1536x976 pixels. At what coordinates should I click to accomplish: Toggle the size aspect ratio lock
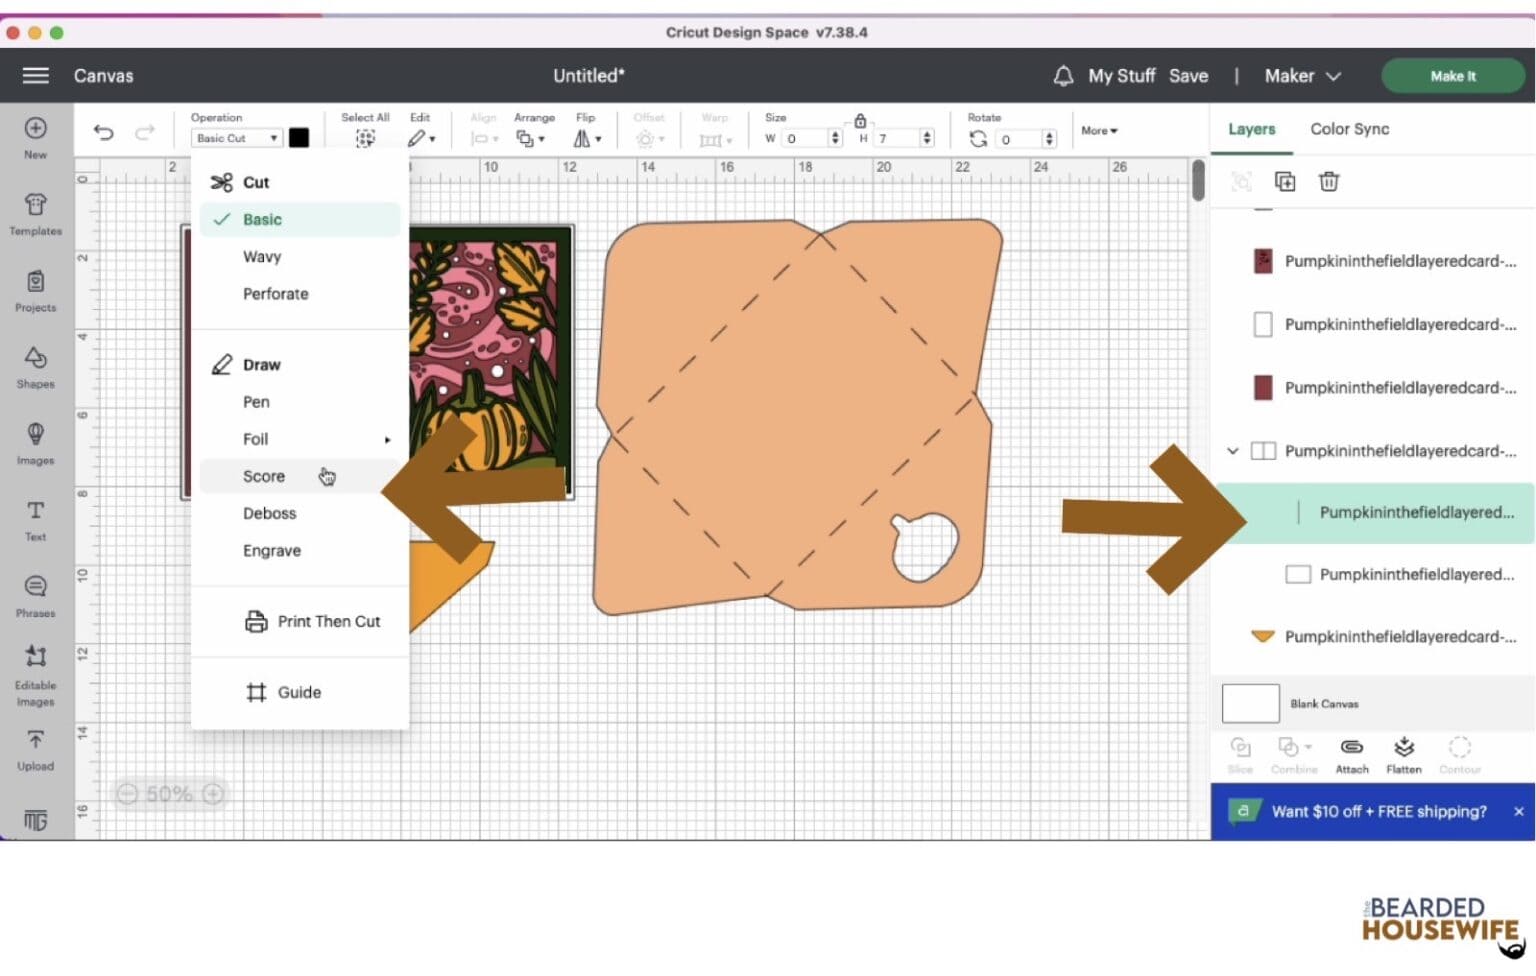click(x=859, y=121)
